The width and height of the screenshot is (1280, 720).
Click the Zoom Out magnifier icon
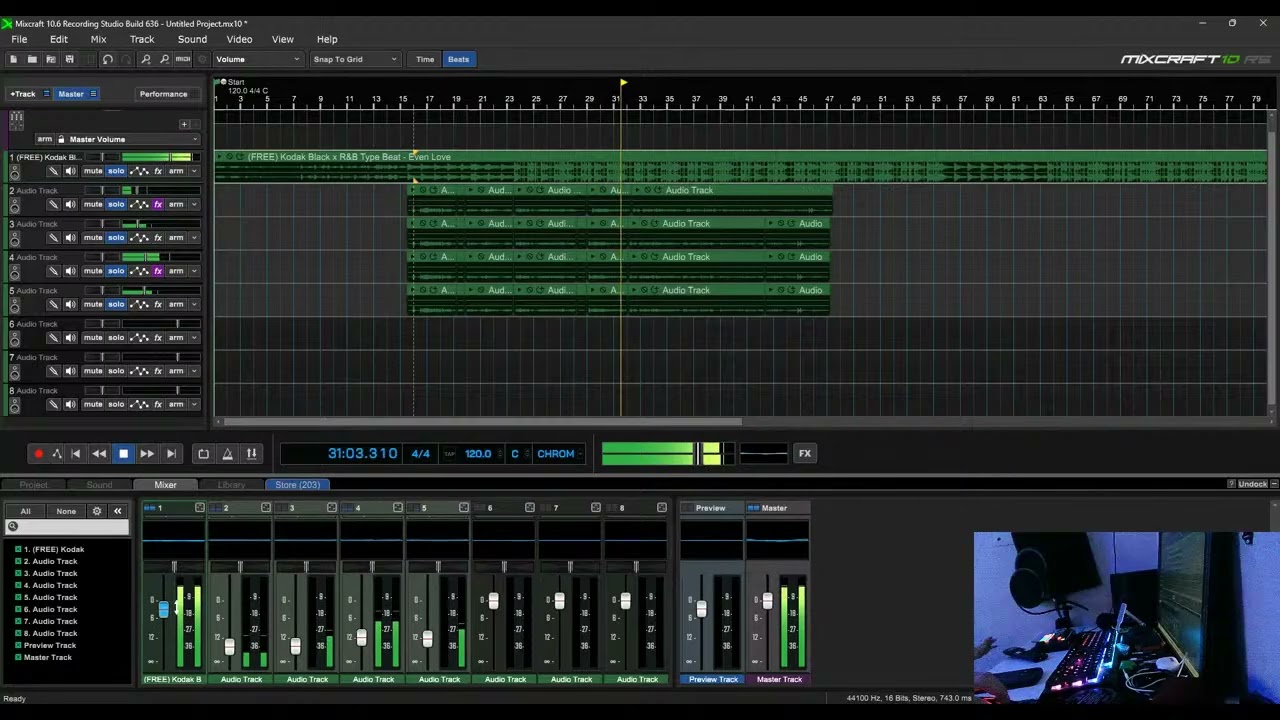(x=164, y=60)
